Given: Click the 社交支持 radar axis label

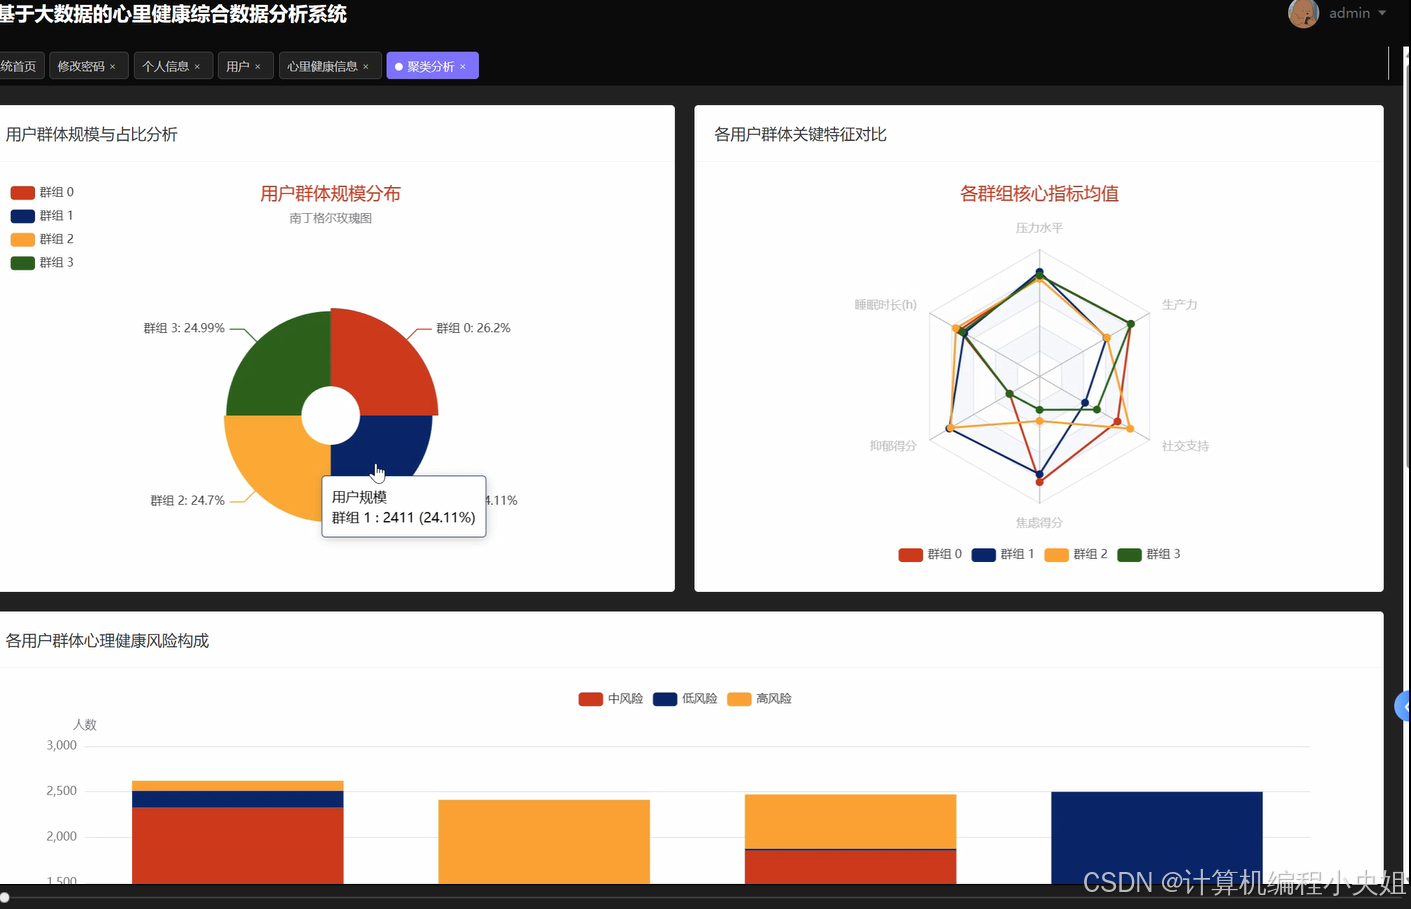Looking at the screenshot, I should click(1185, 446).
